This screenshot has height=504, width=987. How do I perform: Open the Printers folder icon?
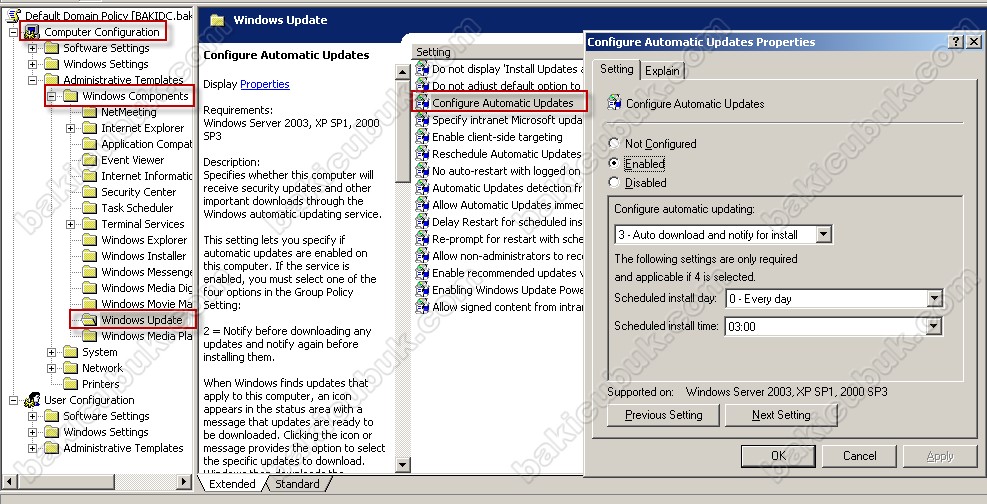point(70,384)
